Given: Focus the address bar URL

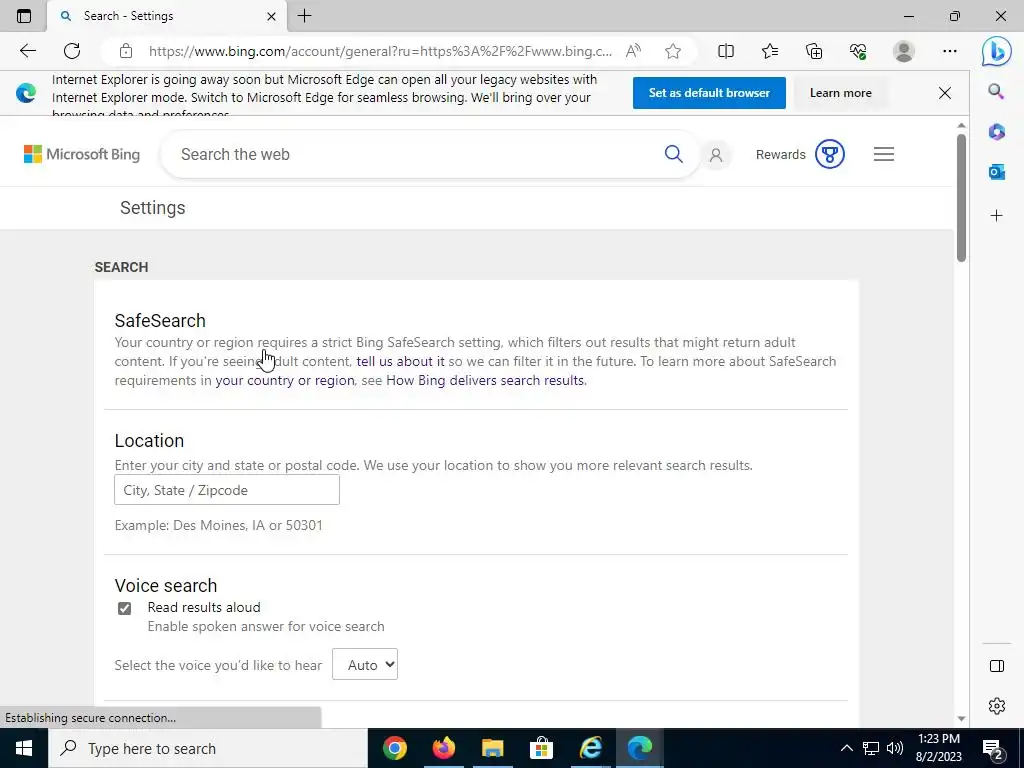Looking at the screenshot, I should [380, 51].
